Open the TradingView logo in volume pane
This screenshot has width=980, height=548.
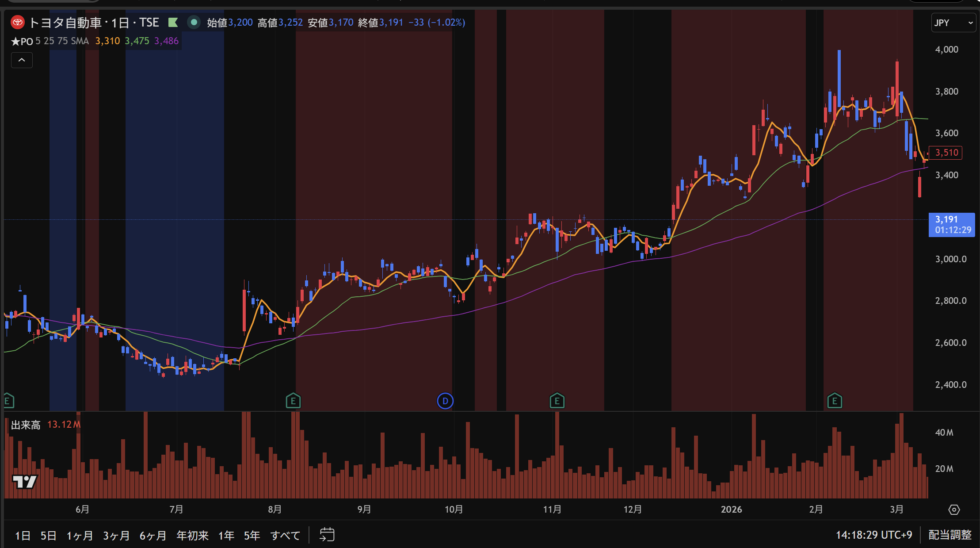coord(24,483)
